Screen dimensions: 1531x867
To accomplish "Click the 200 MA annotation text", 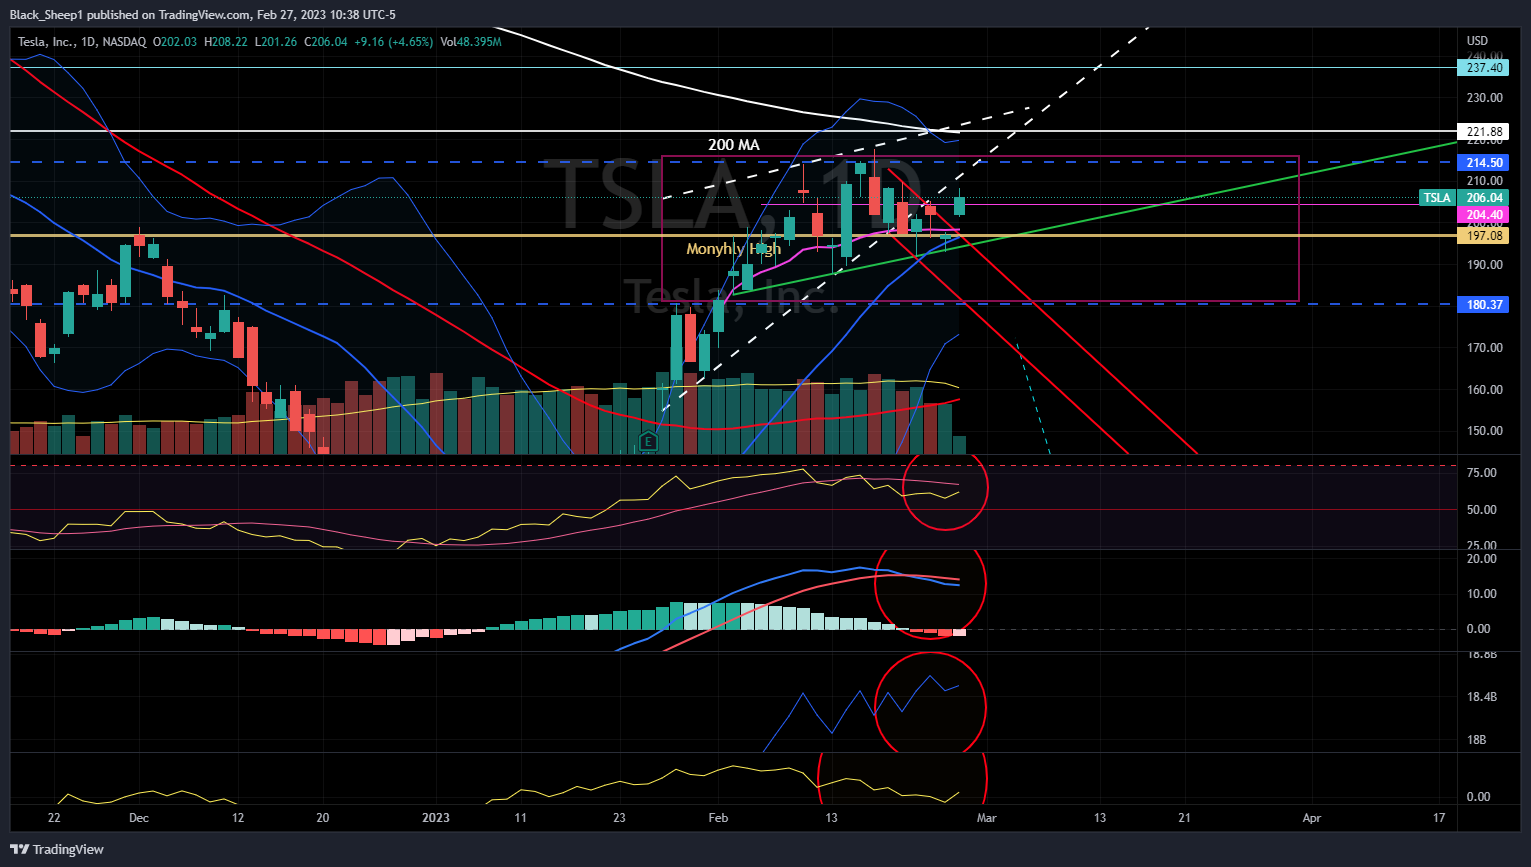I will pyautogui.click(x=734, y=145).
